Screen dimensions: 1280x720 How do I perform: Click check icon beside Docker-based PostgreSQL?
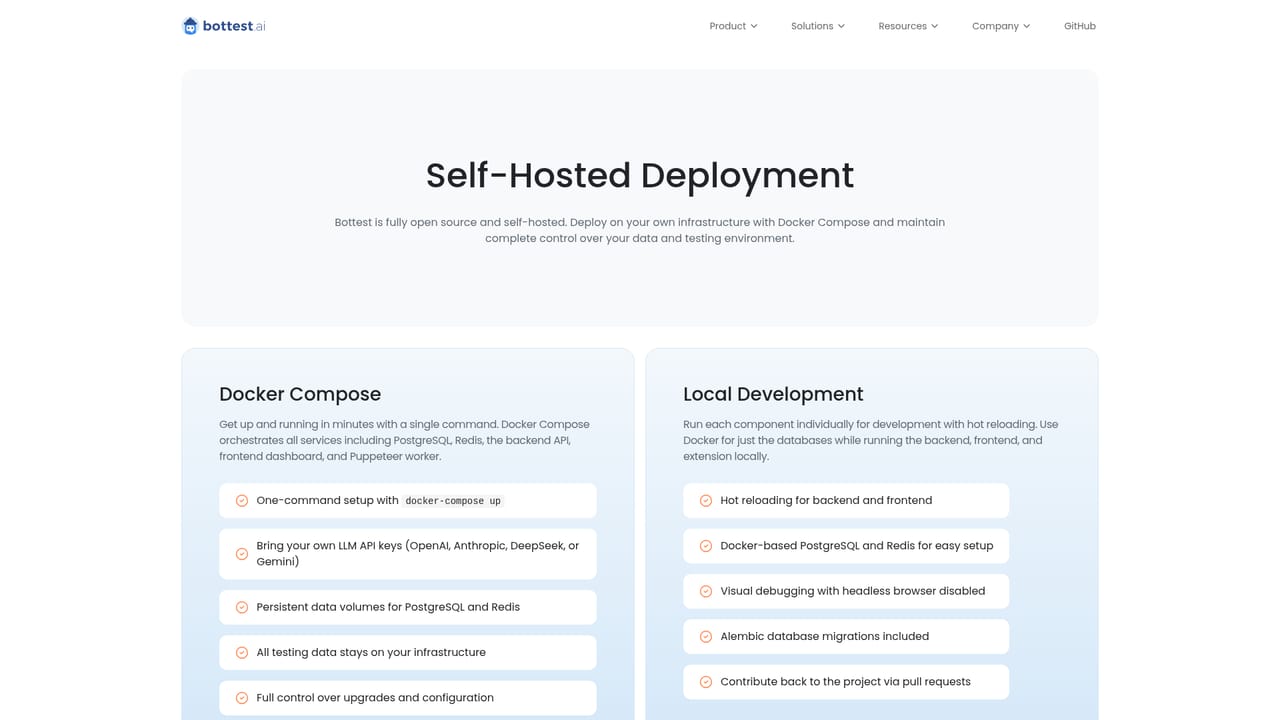(x=706, y=546)
